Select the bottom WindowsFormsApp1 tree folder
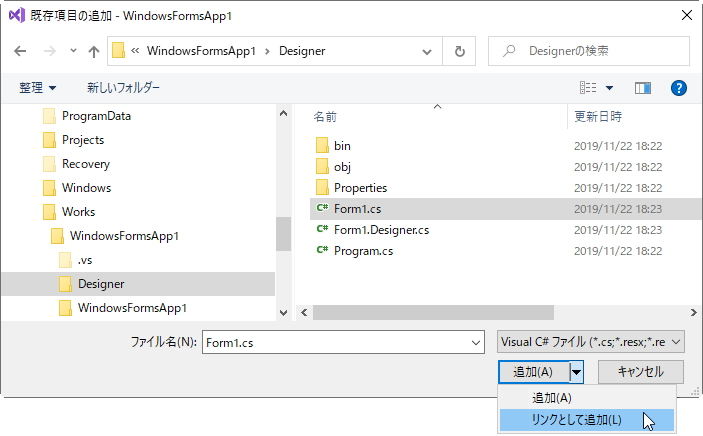 click(x=123, y=308)
